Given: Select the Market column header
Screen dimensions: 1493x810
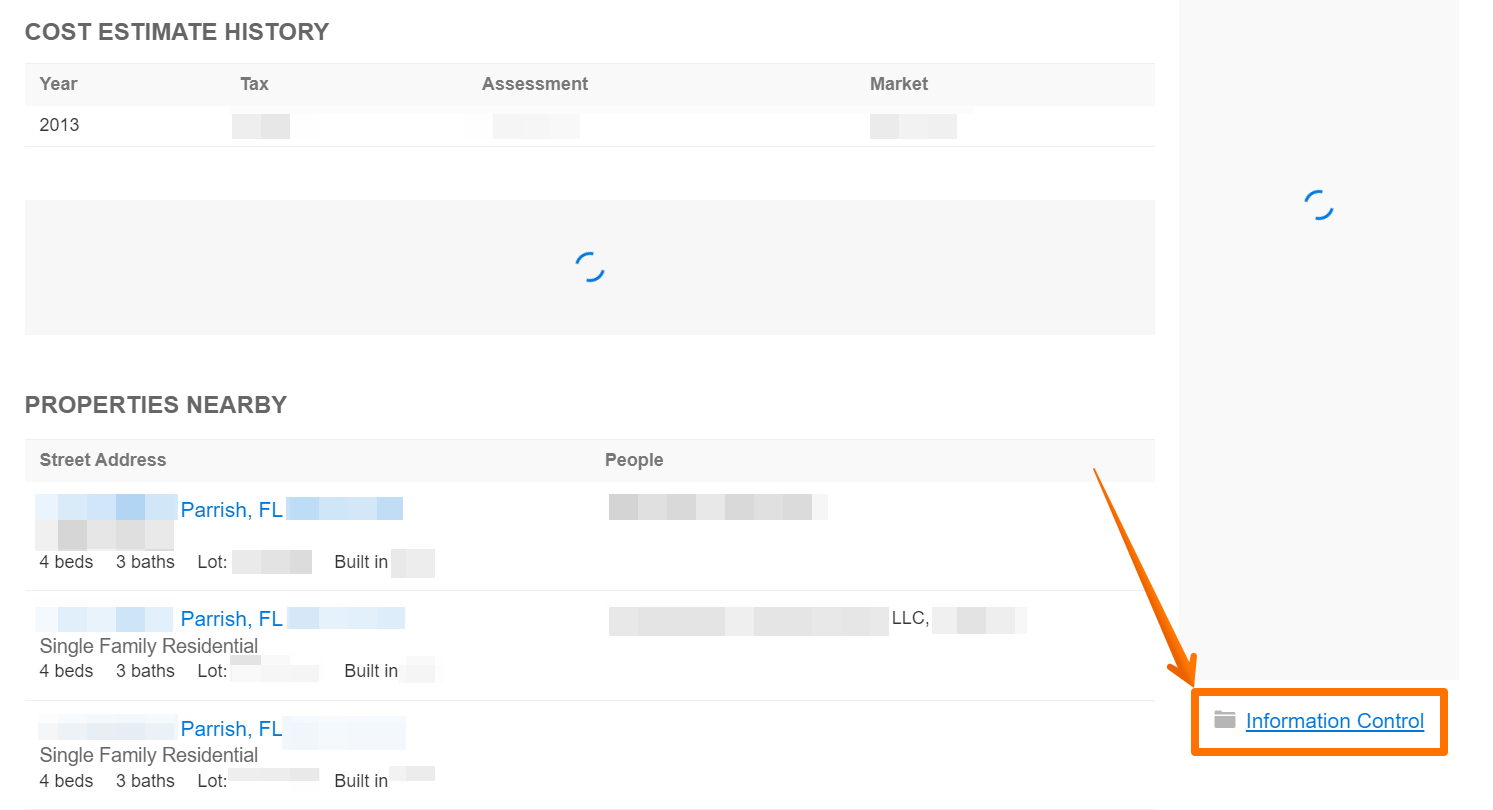Looking at the screenshot, I should point(898,84).
